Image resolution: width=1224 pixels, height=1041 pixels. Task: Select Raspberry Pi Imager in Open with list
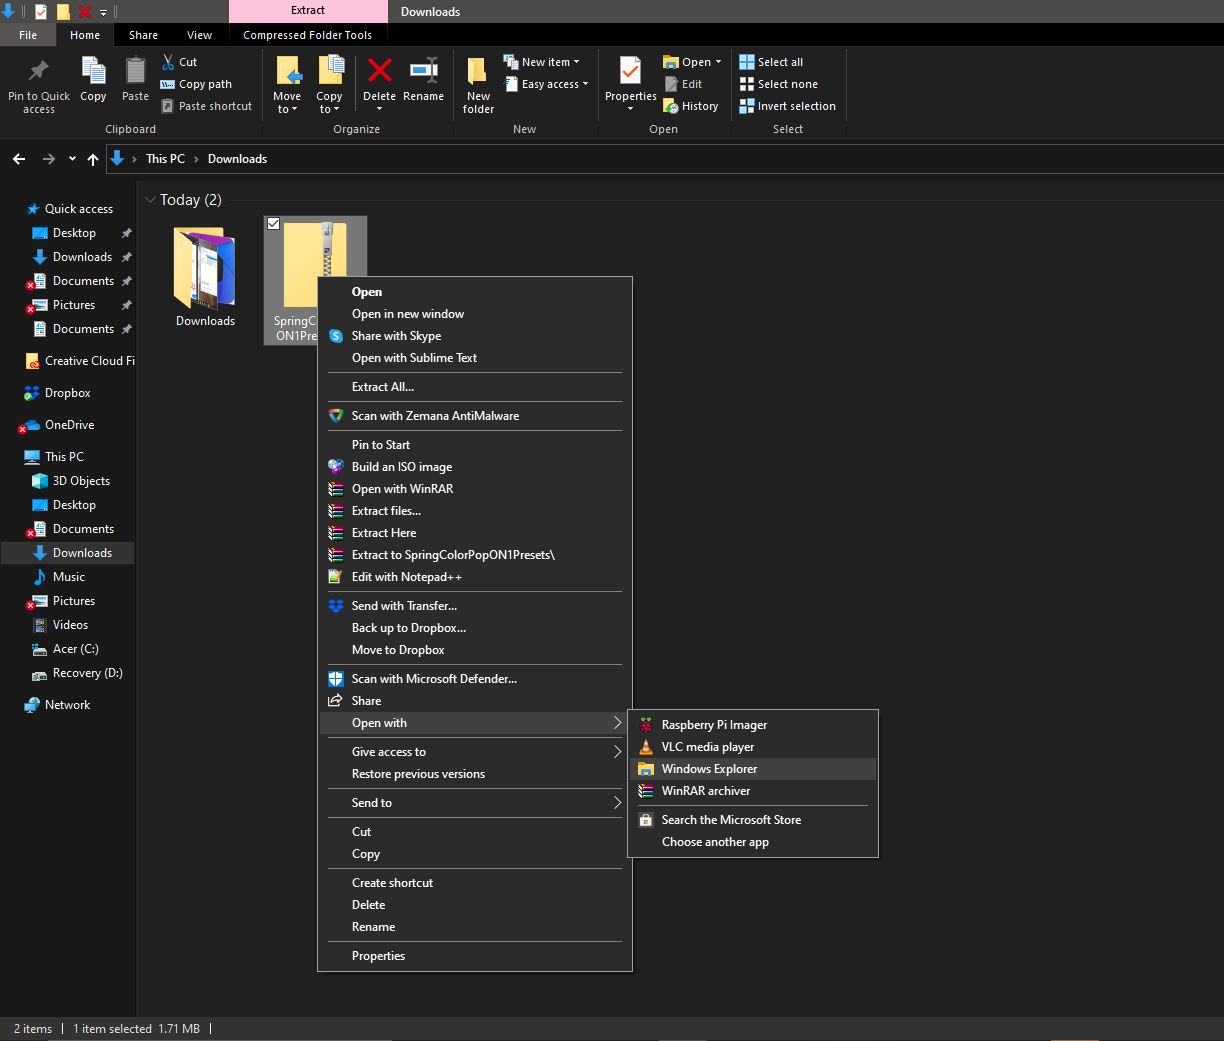[714, 725]
